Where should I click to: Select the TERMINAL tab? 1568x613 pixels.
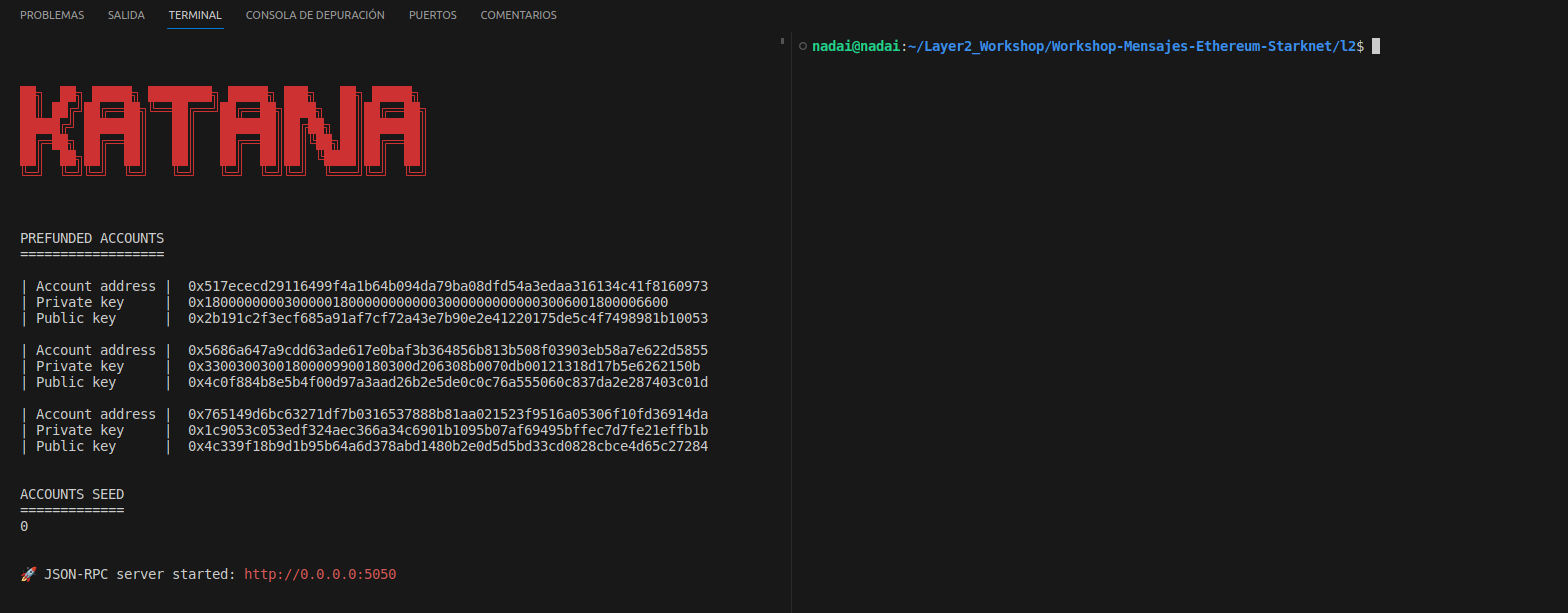tap(195, 15)
